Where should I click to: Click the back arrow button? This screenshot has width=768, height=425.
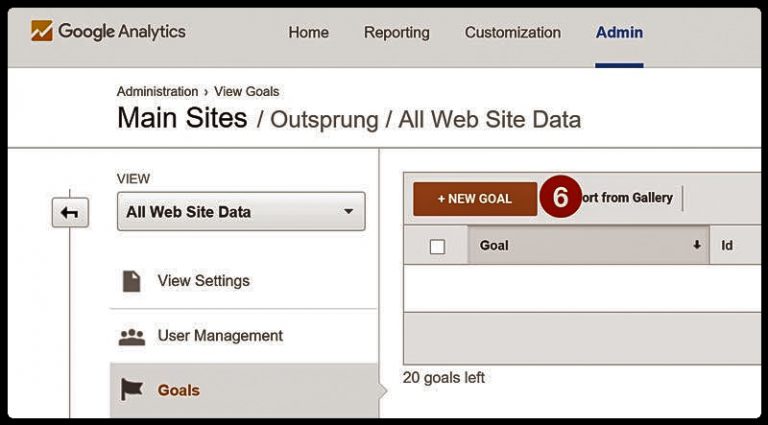click(x=71, y=212)
